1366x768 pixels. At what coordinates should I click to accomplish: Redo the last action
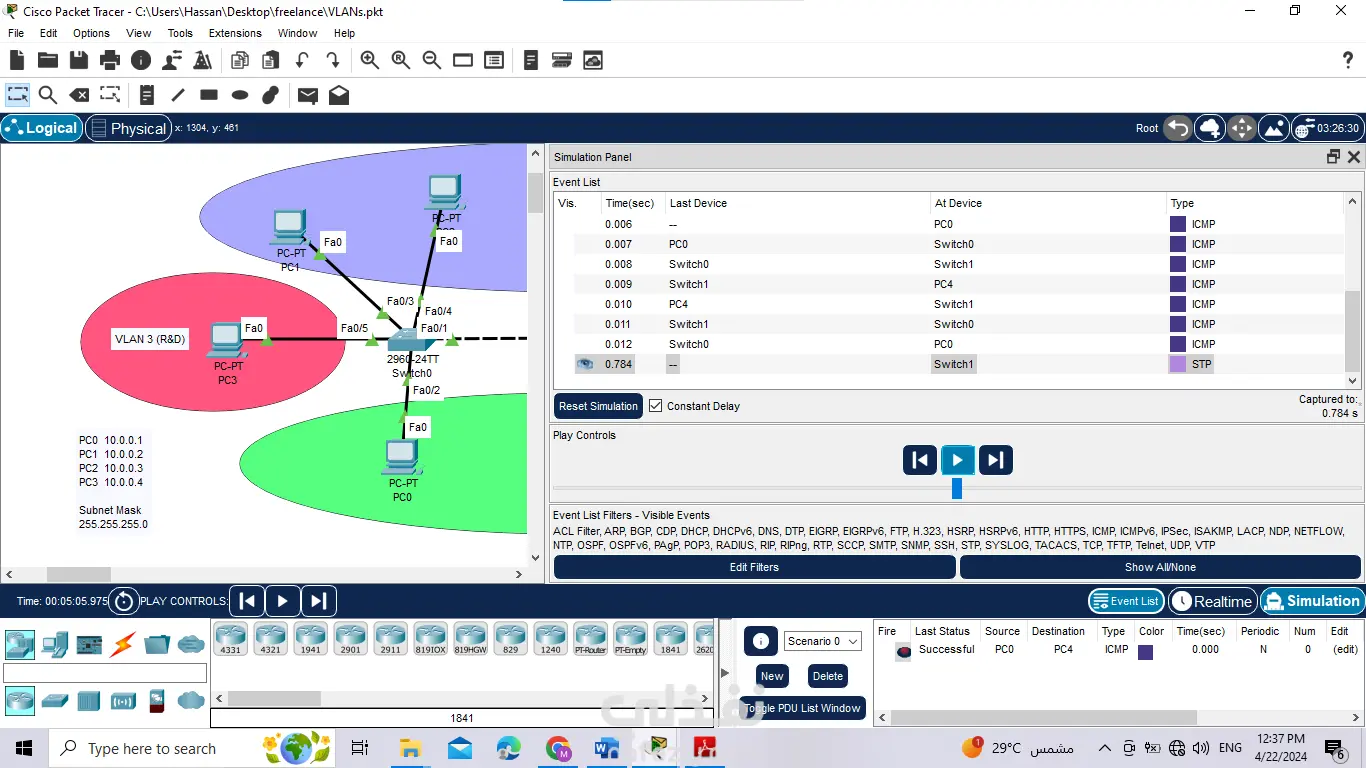tap(332, 61)
